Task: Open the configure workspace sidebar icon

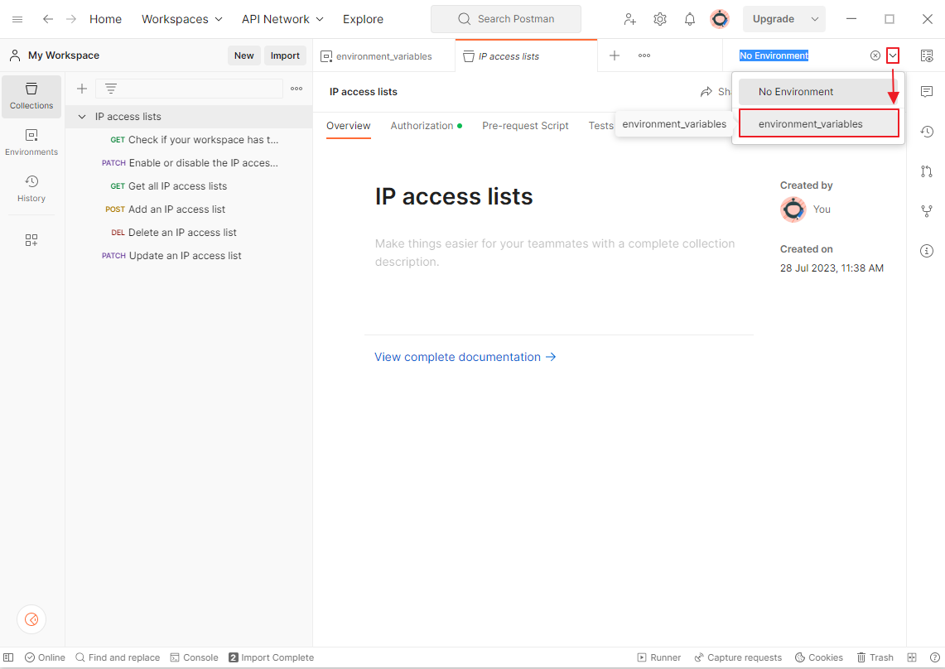Action: 31,240
